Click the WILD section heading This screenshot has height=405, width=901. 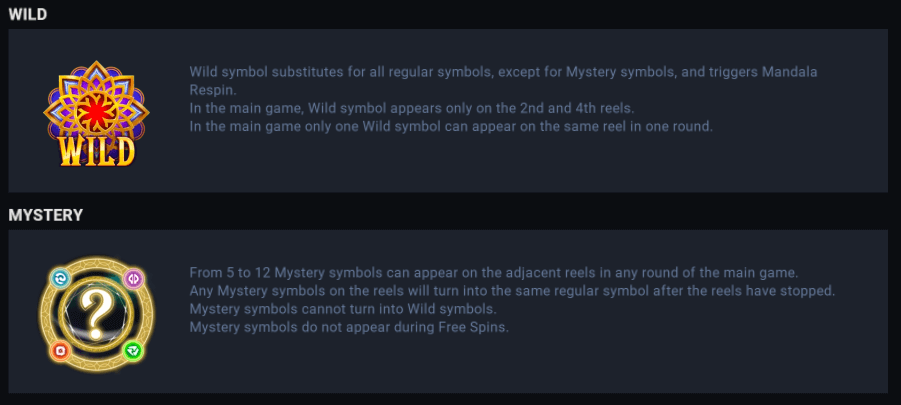[28, 14]
